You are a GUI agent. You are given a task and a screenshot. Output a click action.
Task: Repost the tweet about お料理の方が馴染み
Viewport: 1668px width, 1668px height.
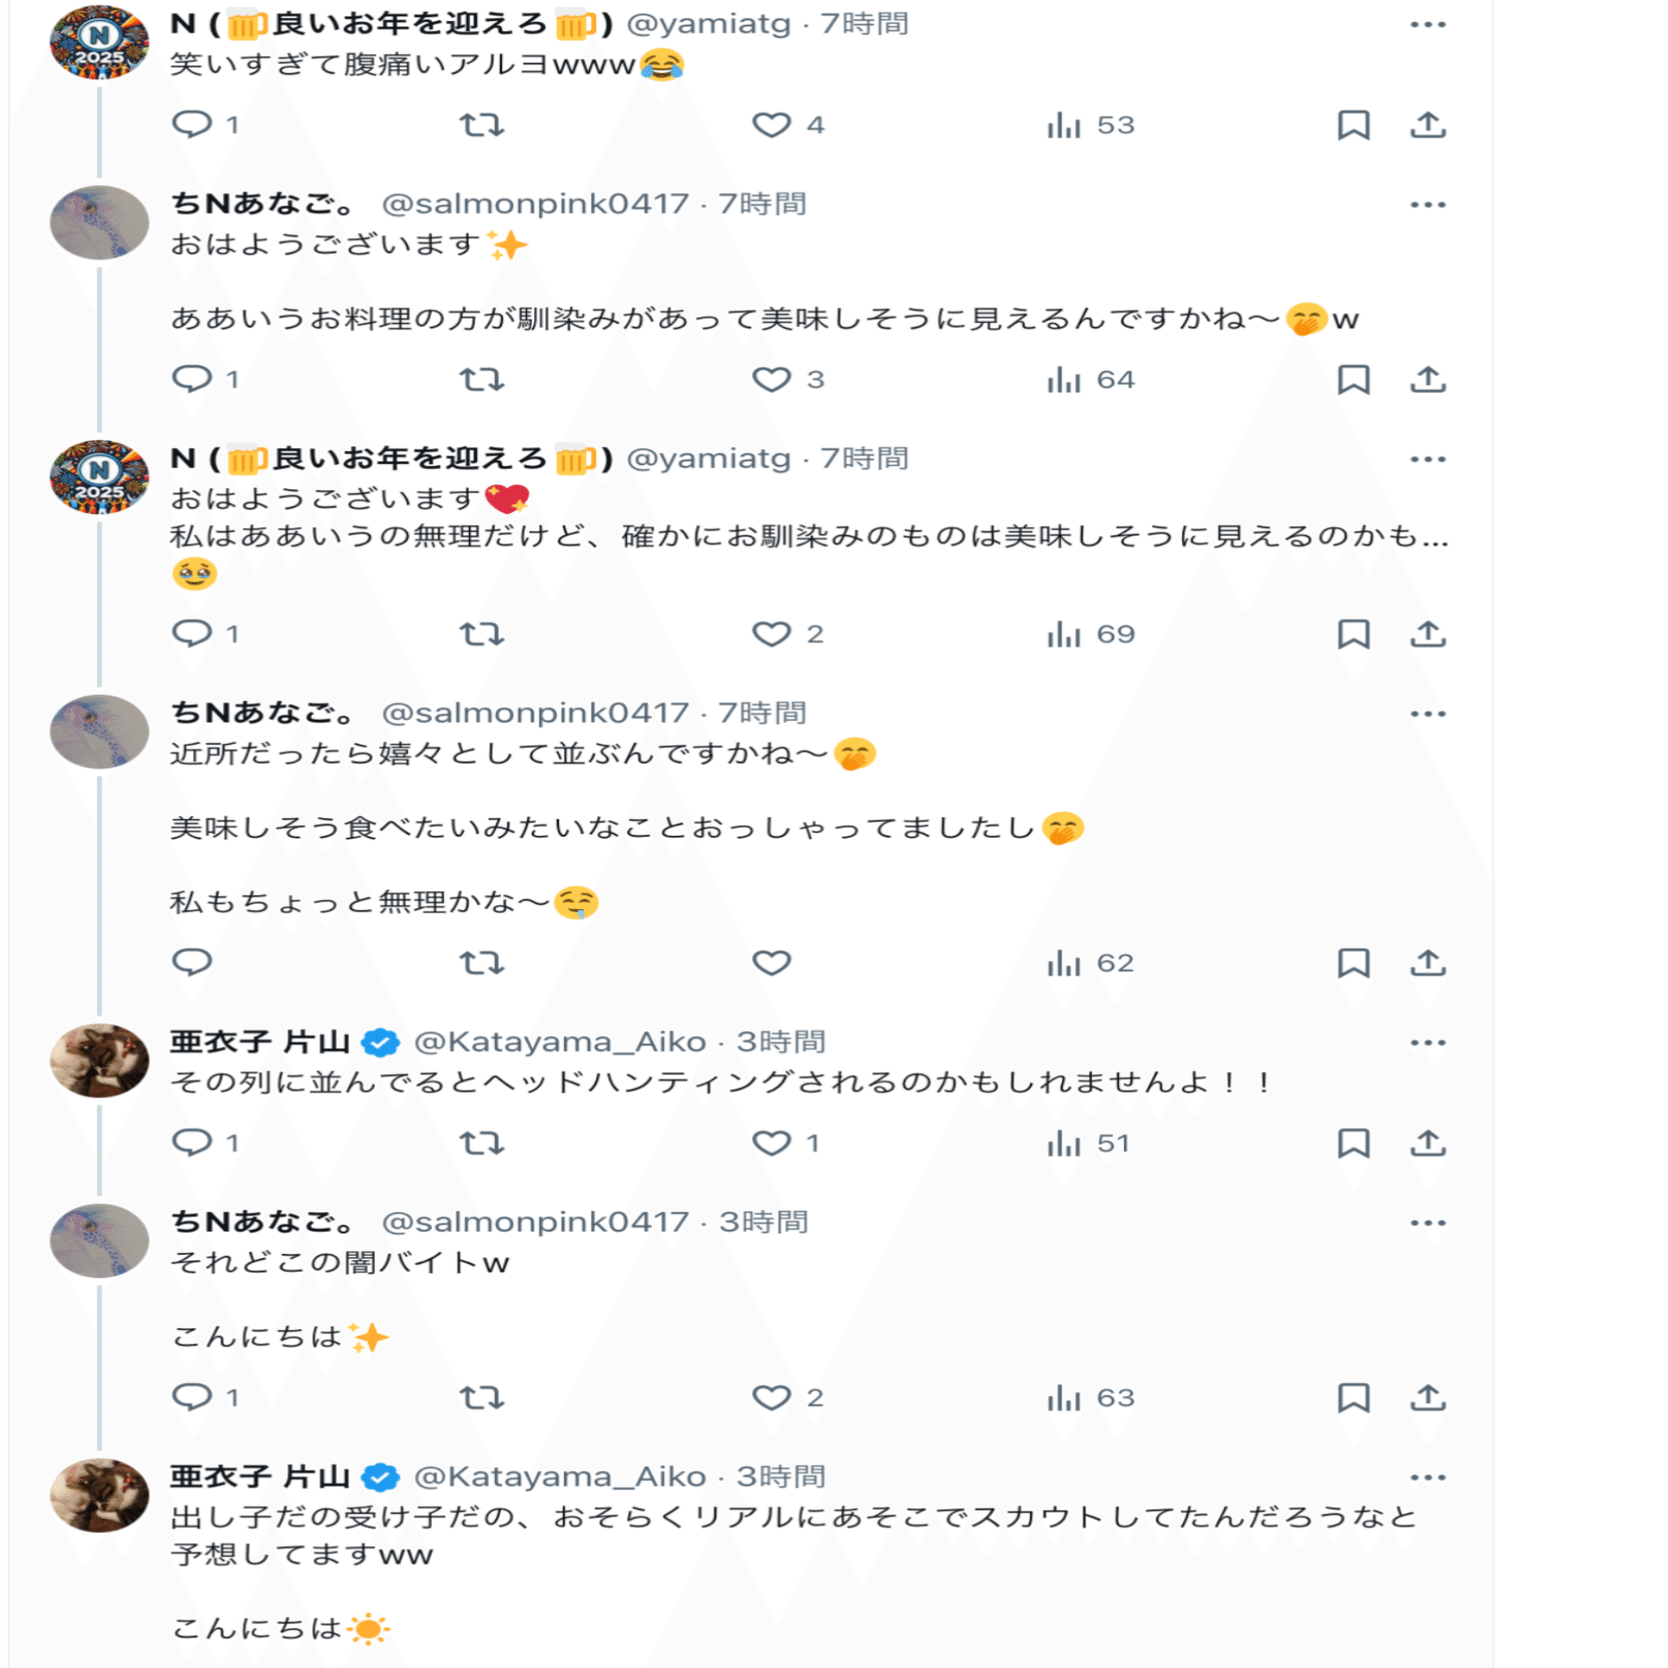click(x=481, y=379)
